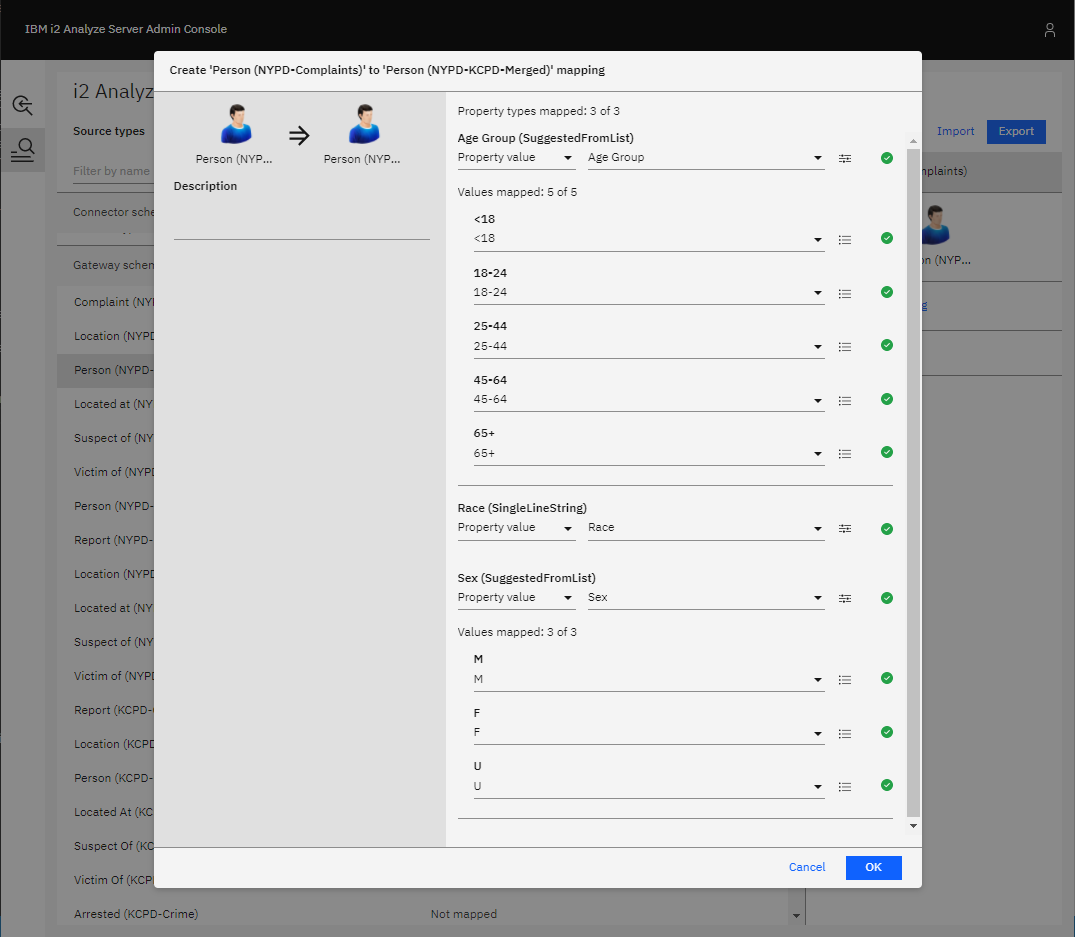Click the green check status for 65+

tap(886, 452)
